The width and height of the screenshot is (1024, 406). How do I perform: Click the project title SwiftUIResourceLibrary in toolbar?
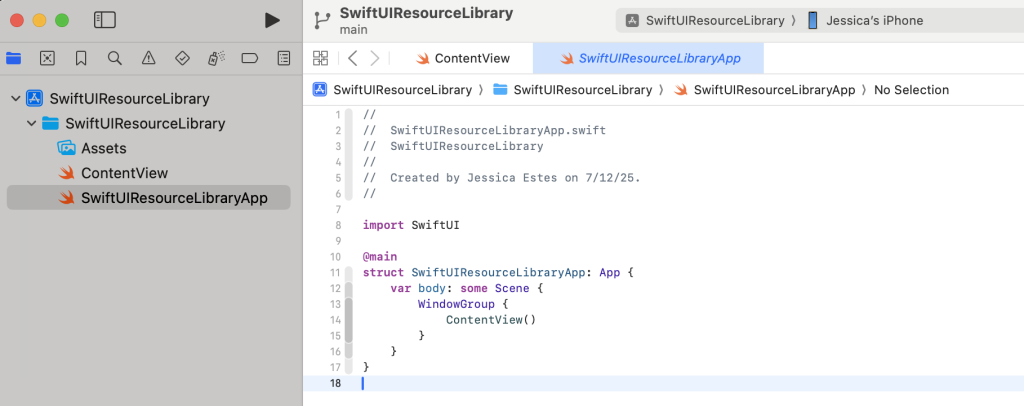point(426,13)
